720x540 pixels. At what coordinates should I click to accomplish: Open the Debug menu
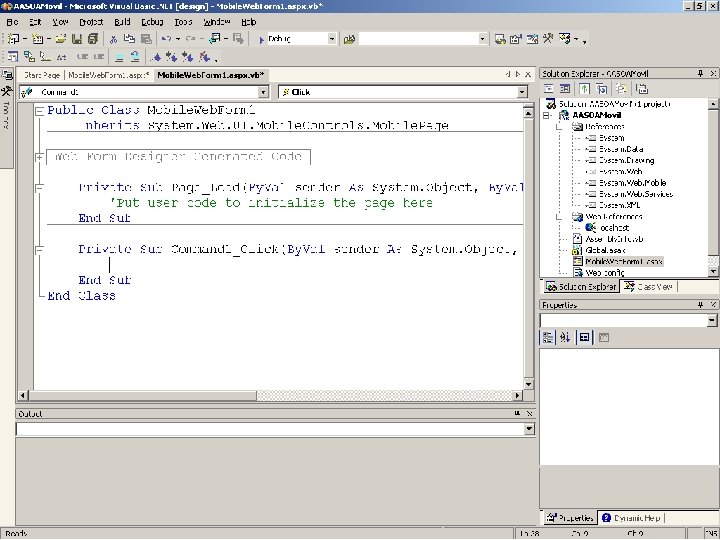(152, 22)
